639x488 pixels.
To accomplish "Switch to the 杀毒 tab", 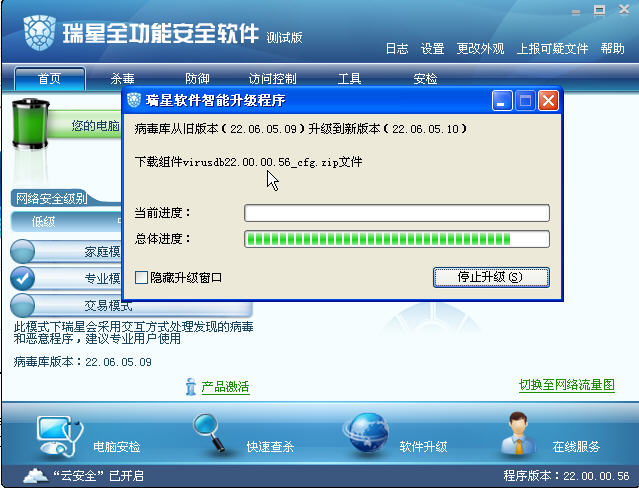I will (122, 78).
